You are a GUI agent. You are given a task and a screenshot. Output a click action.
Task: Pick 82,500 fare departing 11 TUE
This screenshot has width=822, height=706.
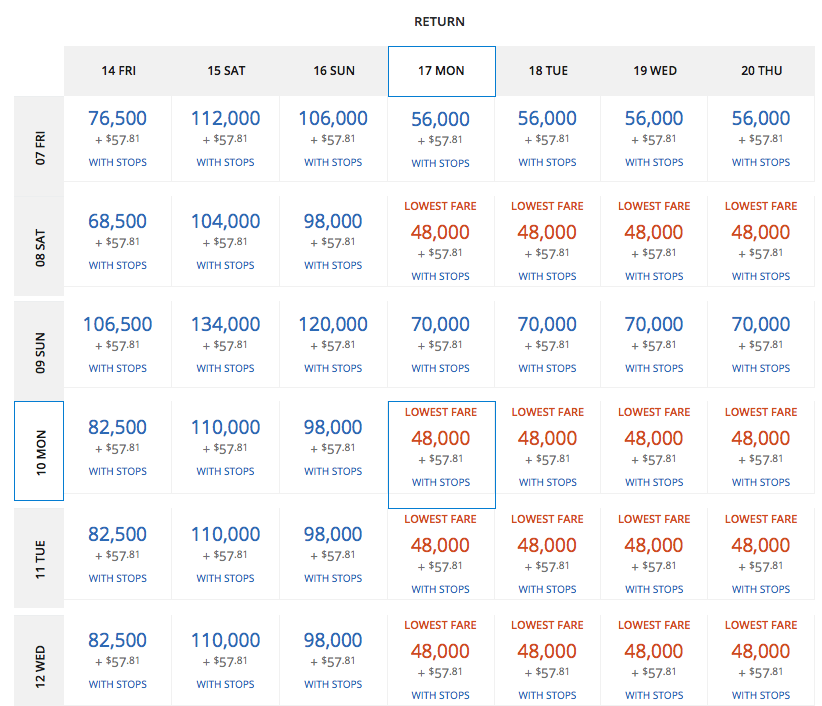coord(118,535)
